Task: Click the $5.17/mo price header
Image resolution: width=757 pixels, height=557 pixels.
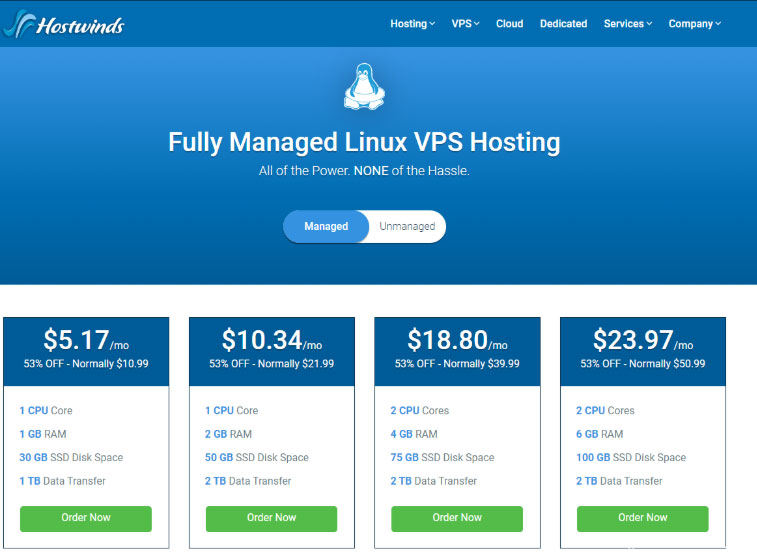Action: pyautogui.click(x=86, y=342)
